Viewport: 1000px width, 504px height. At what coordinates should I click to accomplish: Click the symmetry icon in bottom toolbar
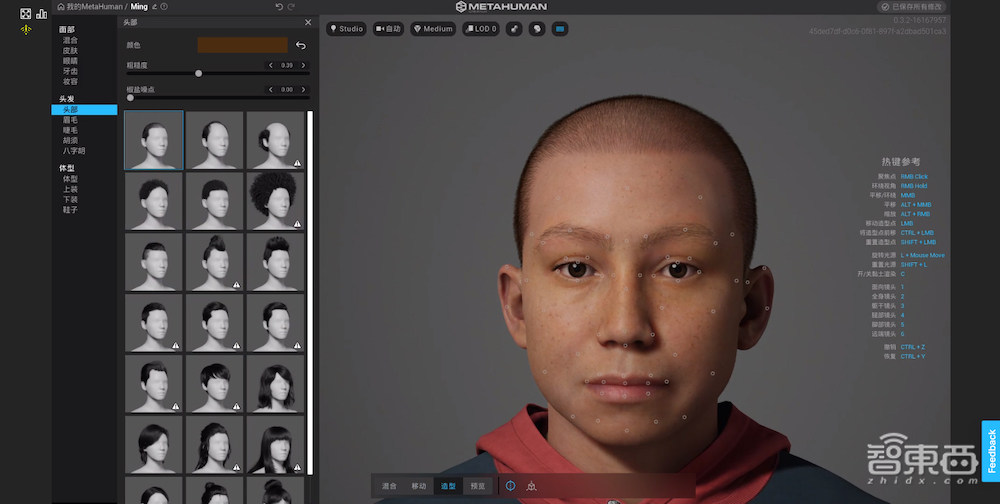click(x=510, y=486)
